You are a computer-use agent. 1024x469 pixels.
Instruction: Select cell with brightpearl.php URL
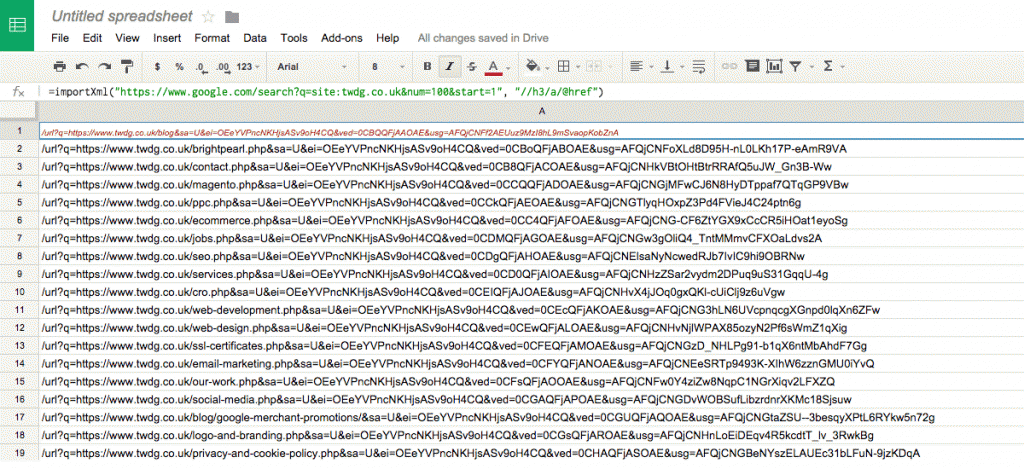tap(531, 149)
